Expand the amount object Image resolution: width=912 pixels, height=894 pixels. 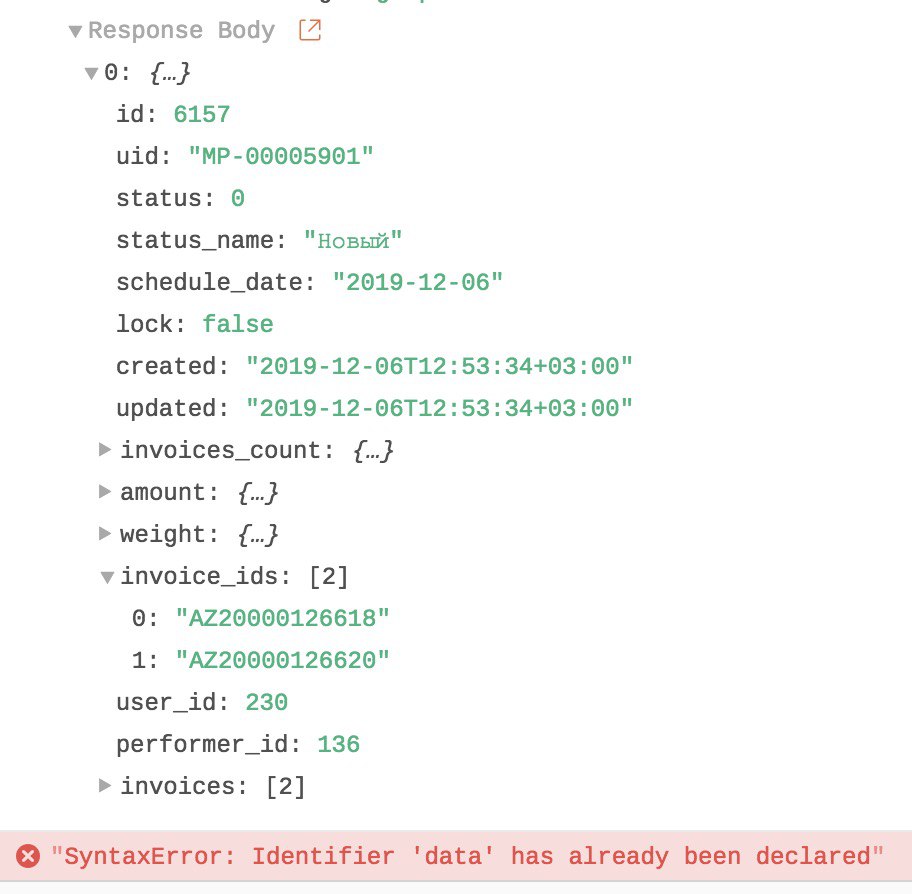105,492
